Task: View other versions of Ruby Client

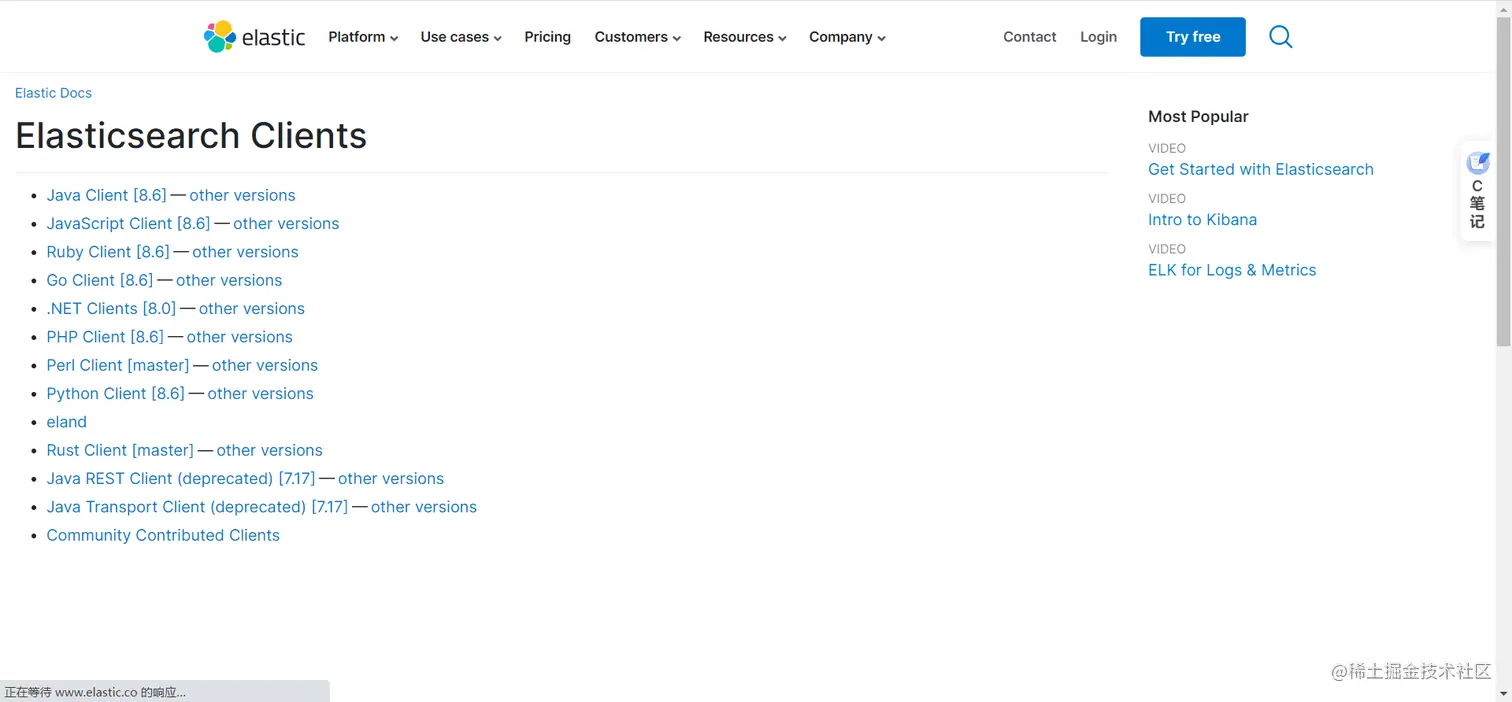Action: pos(245,252)
